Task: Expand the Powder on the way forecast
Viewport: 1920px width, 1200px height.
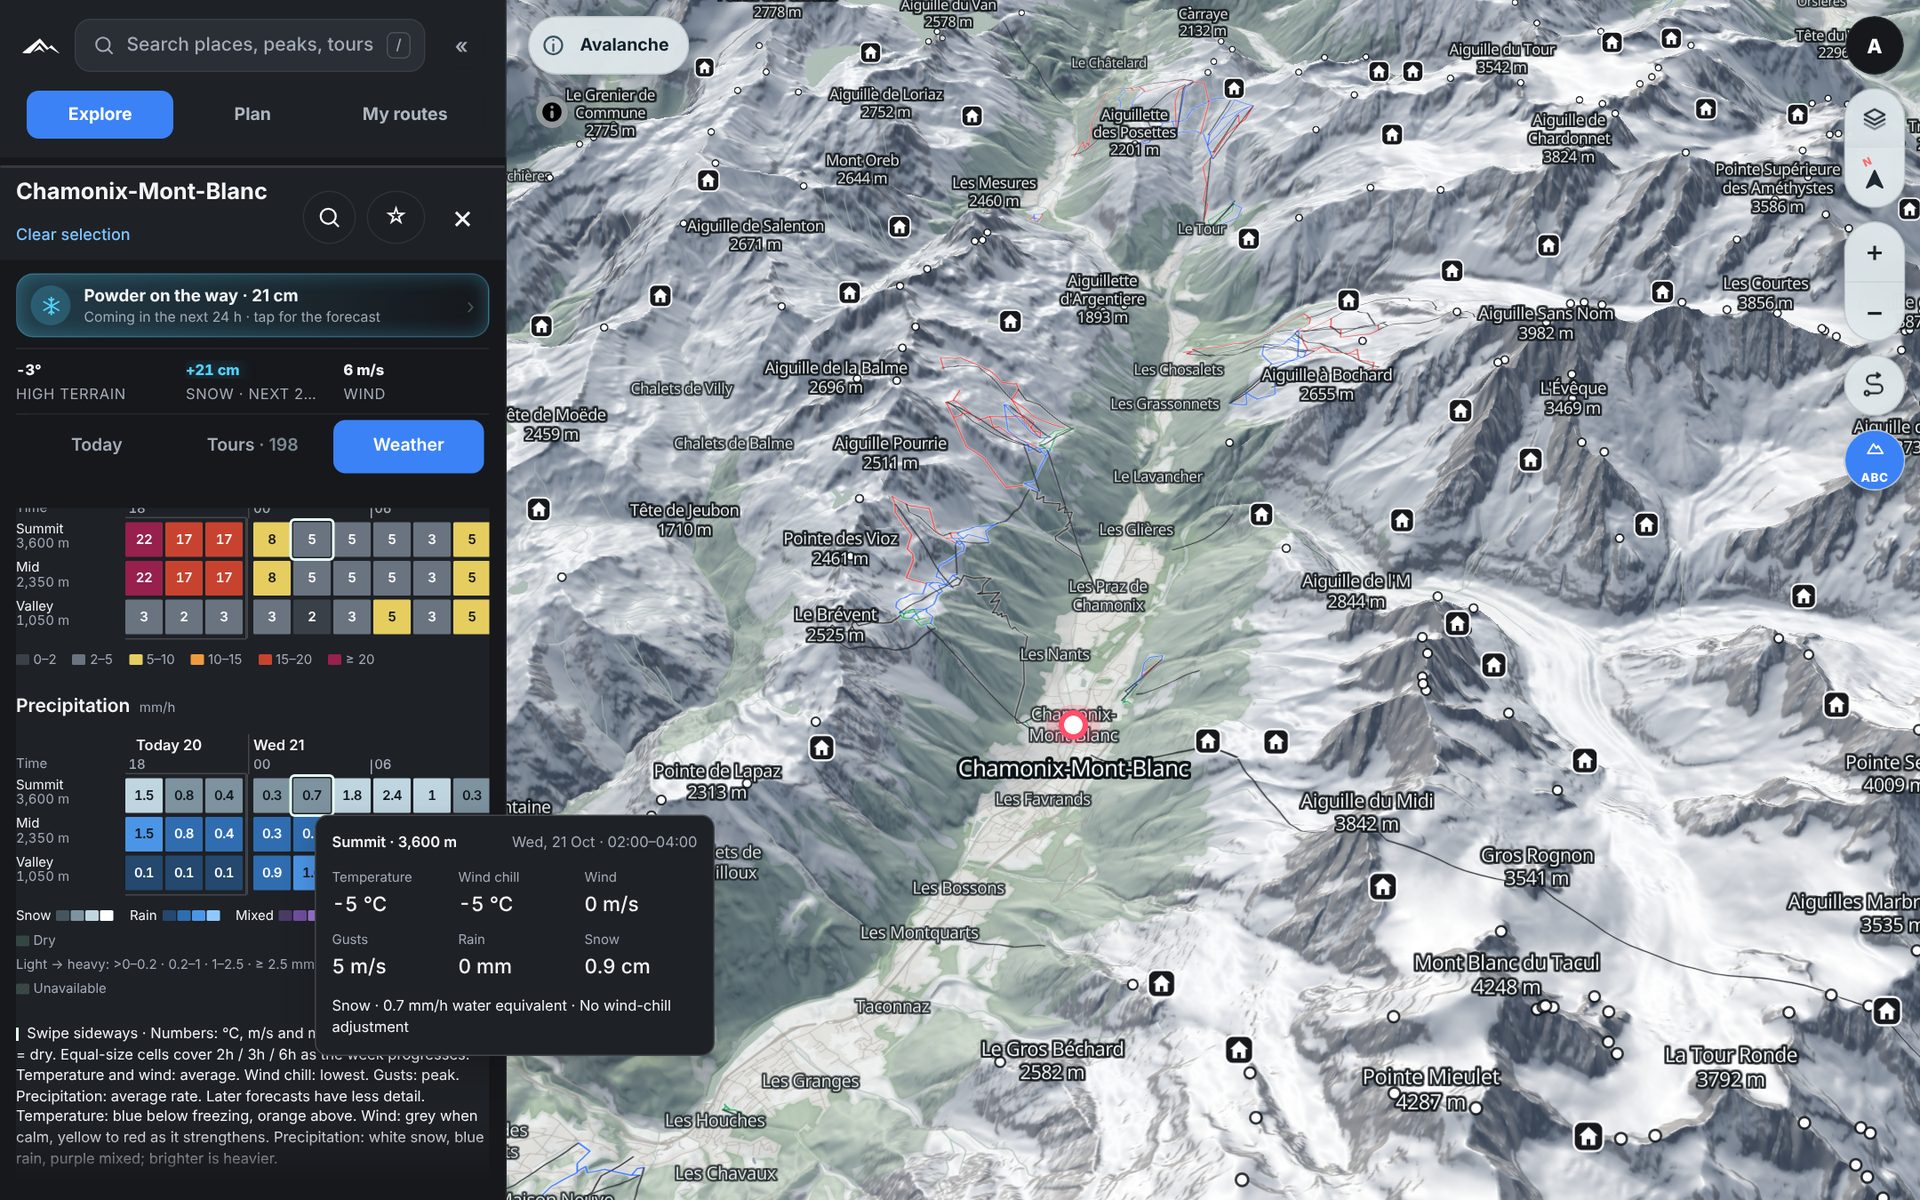Action: tap(252, 306)
